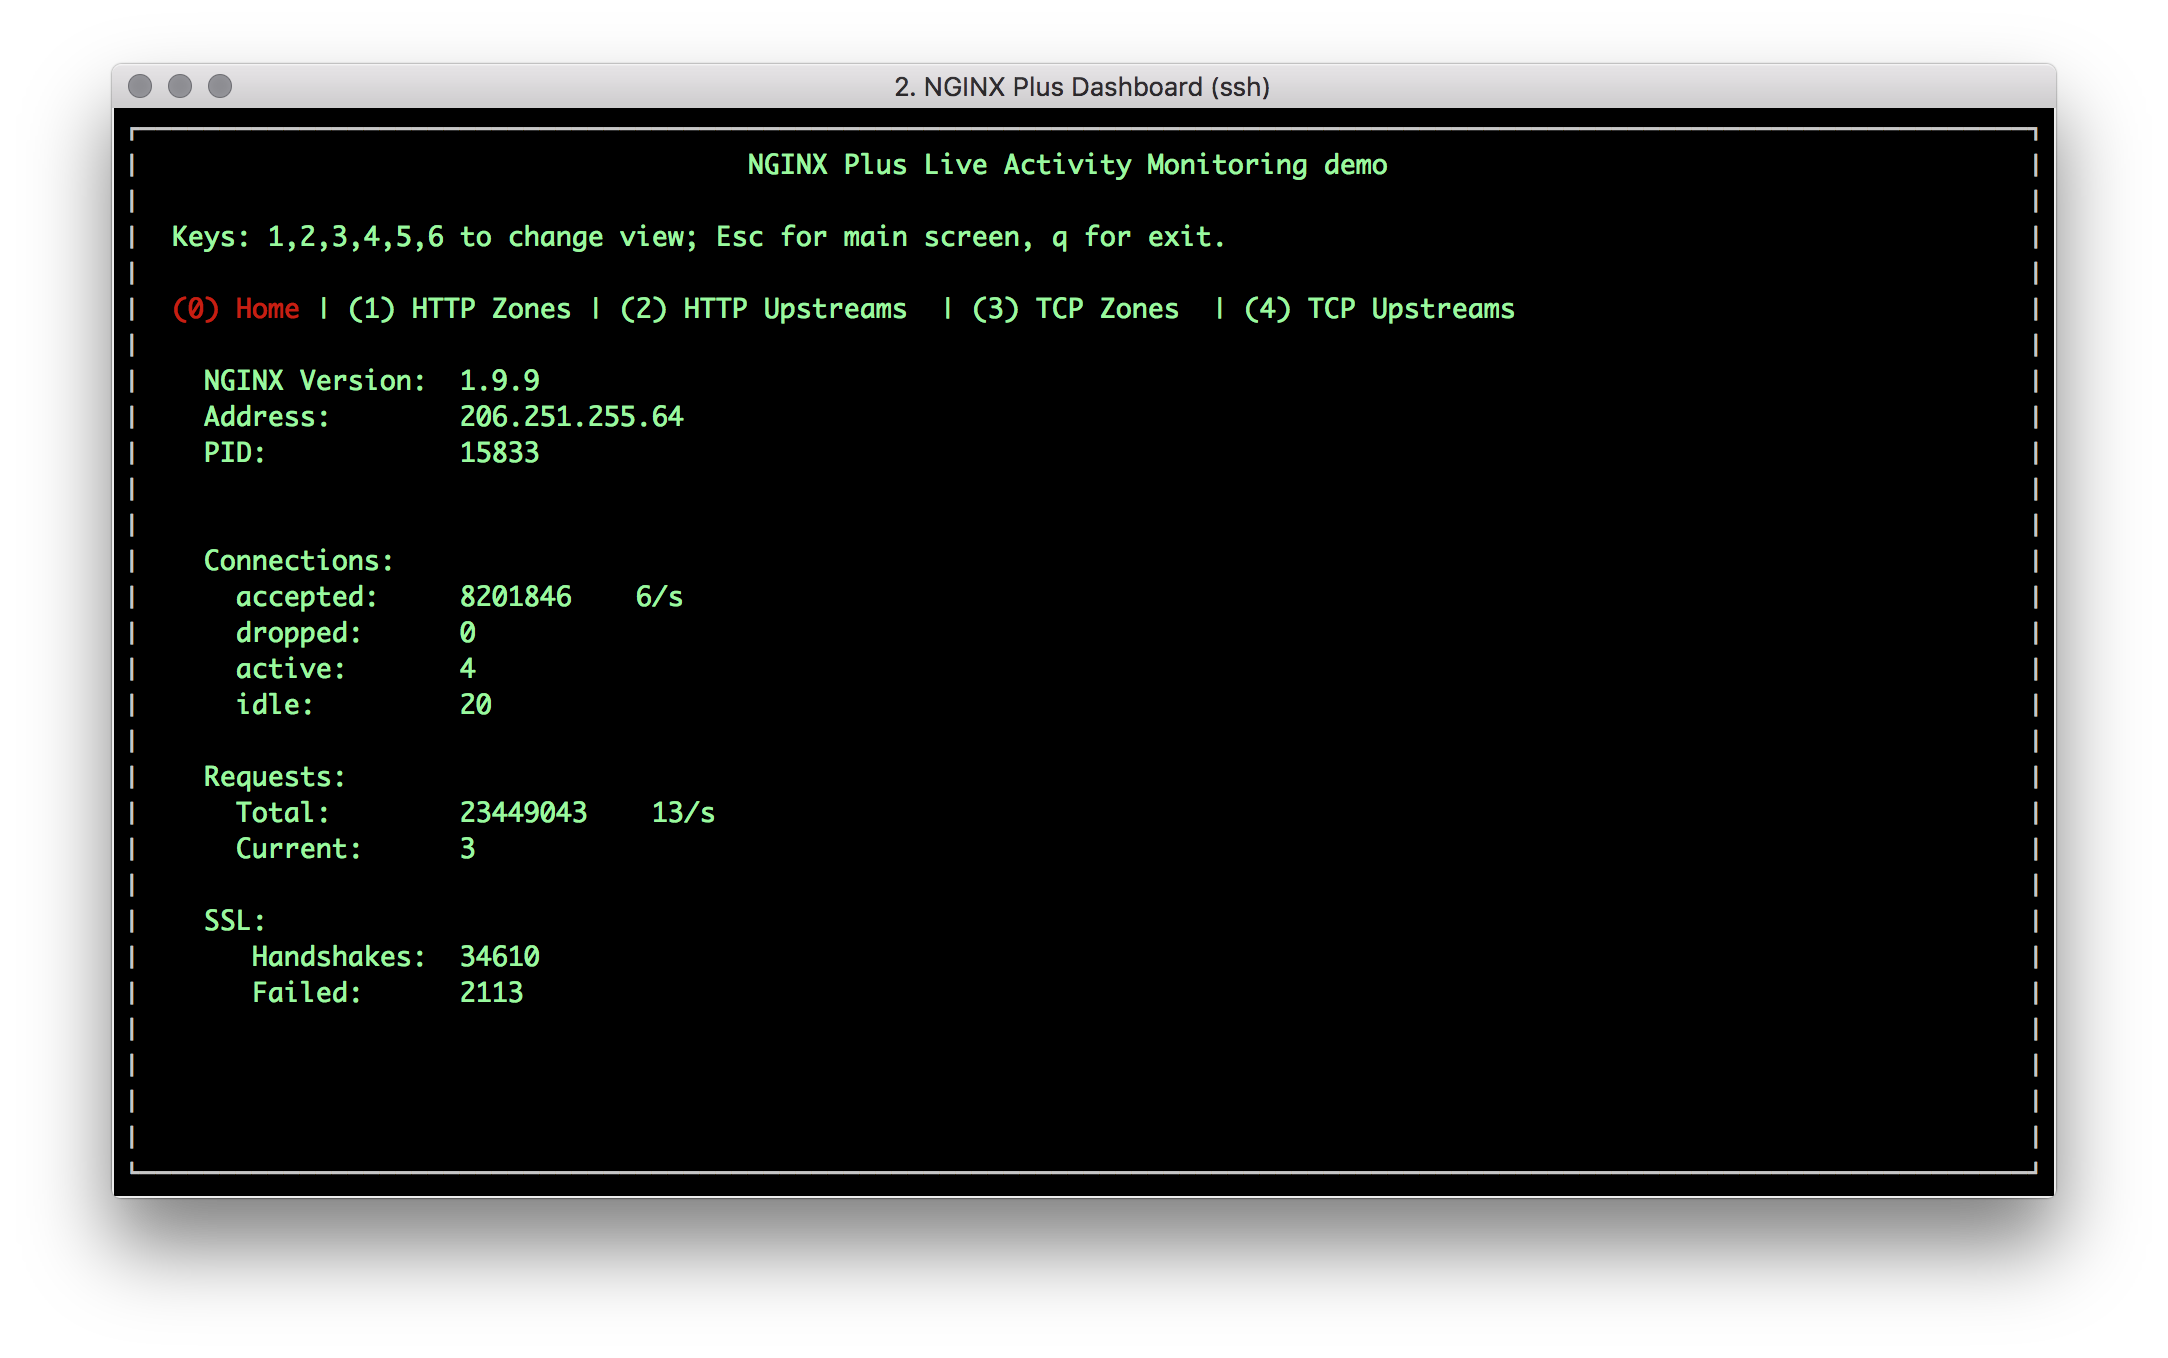The height and width of the screenshot is (1358, 2168).
Task: Click the NGINX version number 1.9.9
Action: coord(499,381)
